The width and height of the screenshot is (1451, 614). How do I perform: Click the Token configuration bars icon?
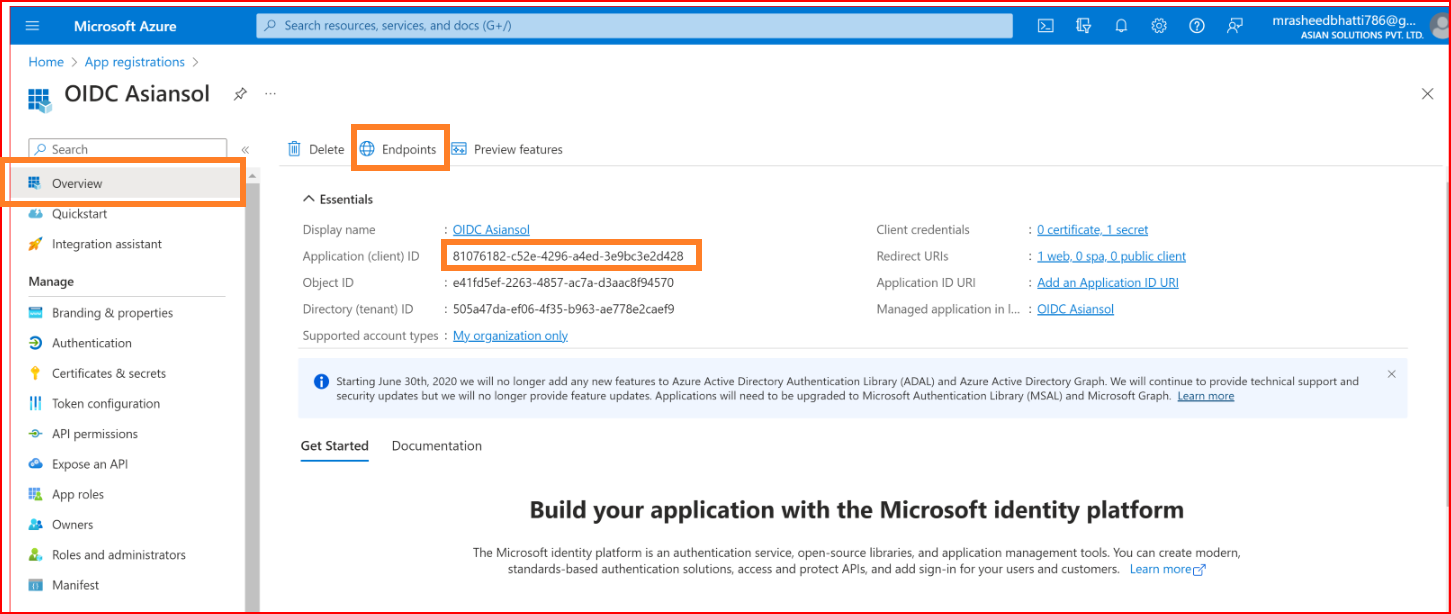click(36, 404)
